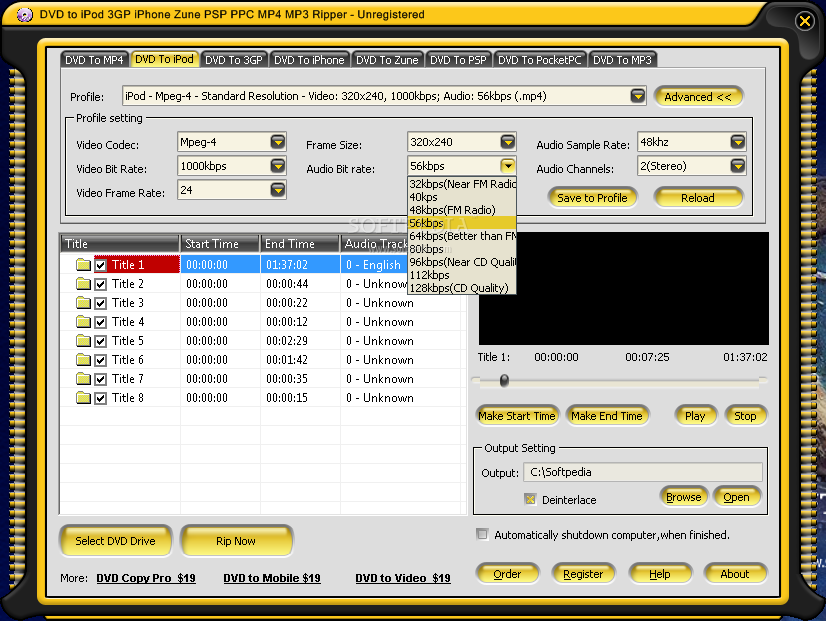Click the folder icon for Title 2

[x=83, y=284]
